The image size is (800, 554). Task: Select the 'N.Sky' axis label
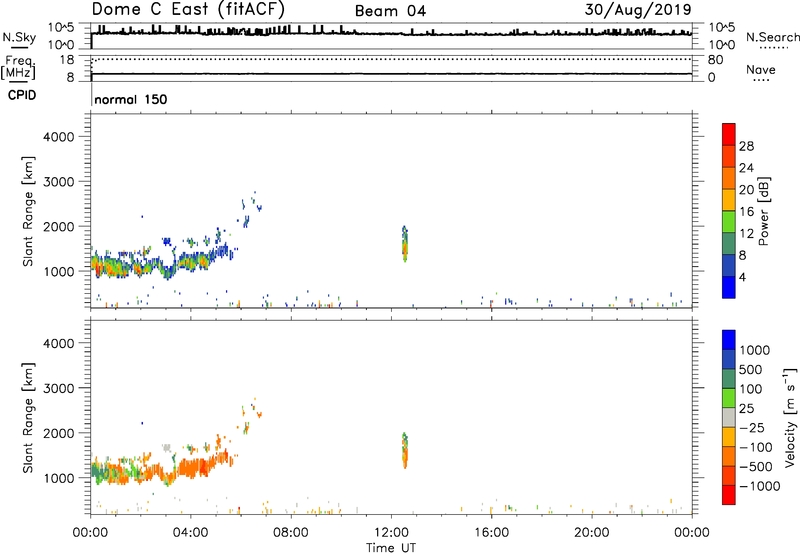pos(19,37)
